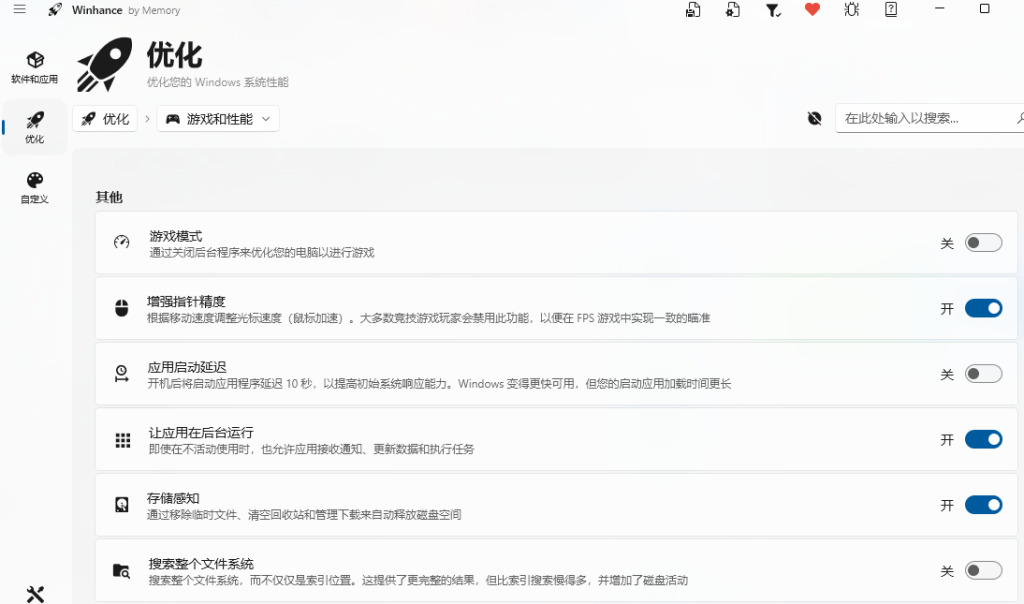Image resolution: width=1024 pixels, height=604 pixels.
Task: Click the 其他 section heading
Action: (109, 197)
